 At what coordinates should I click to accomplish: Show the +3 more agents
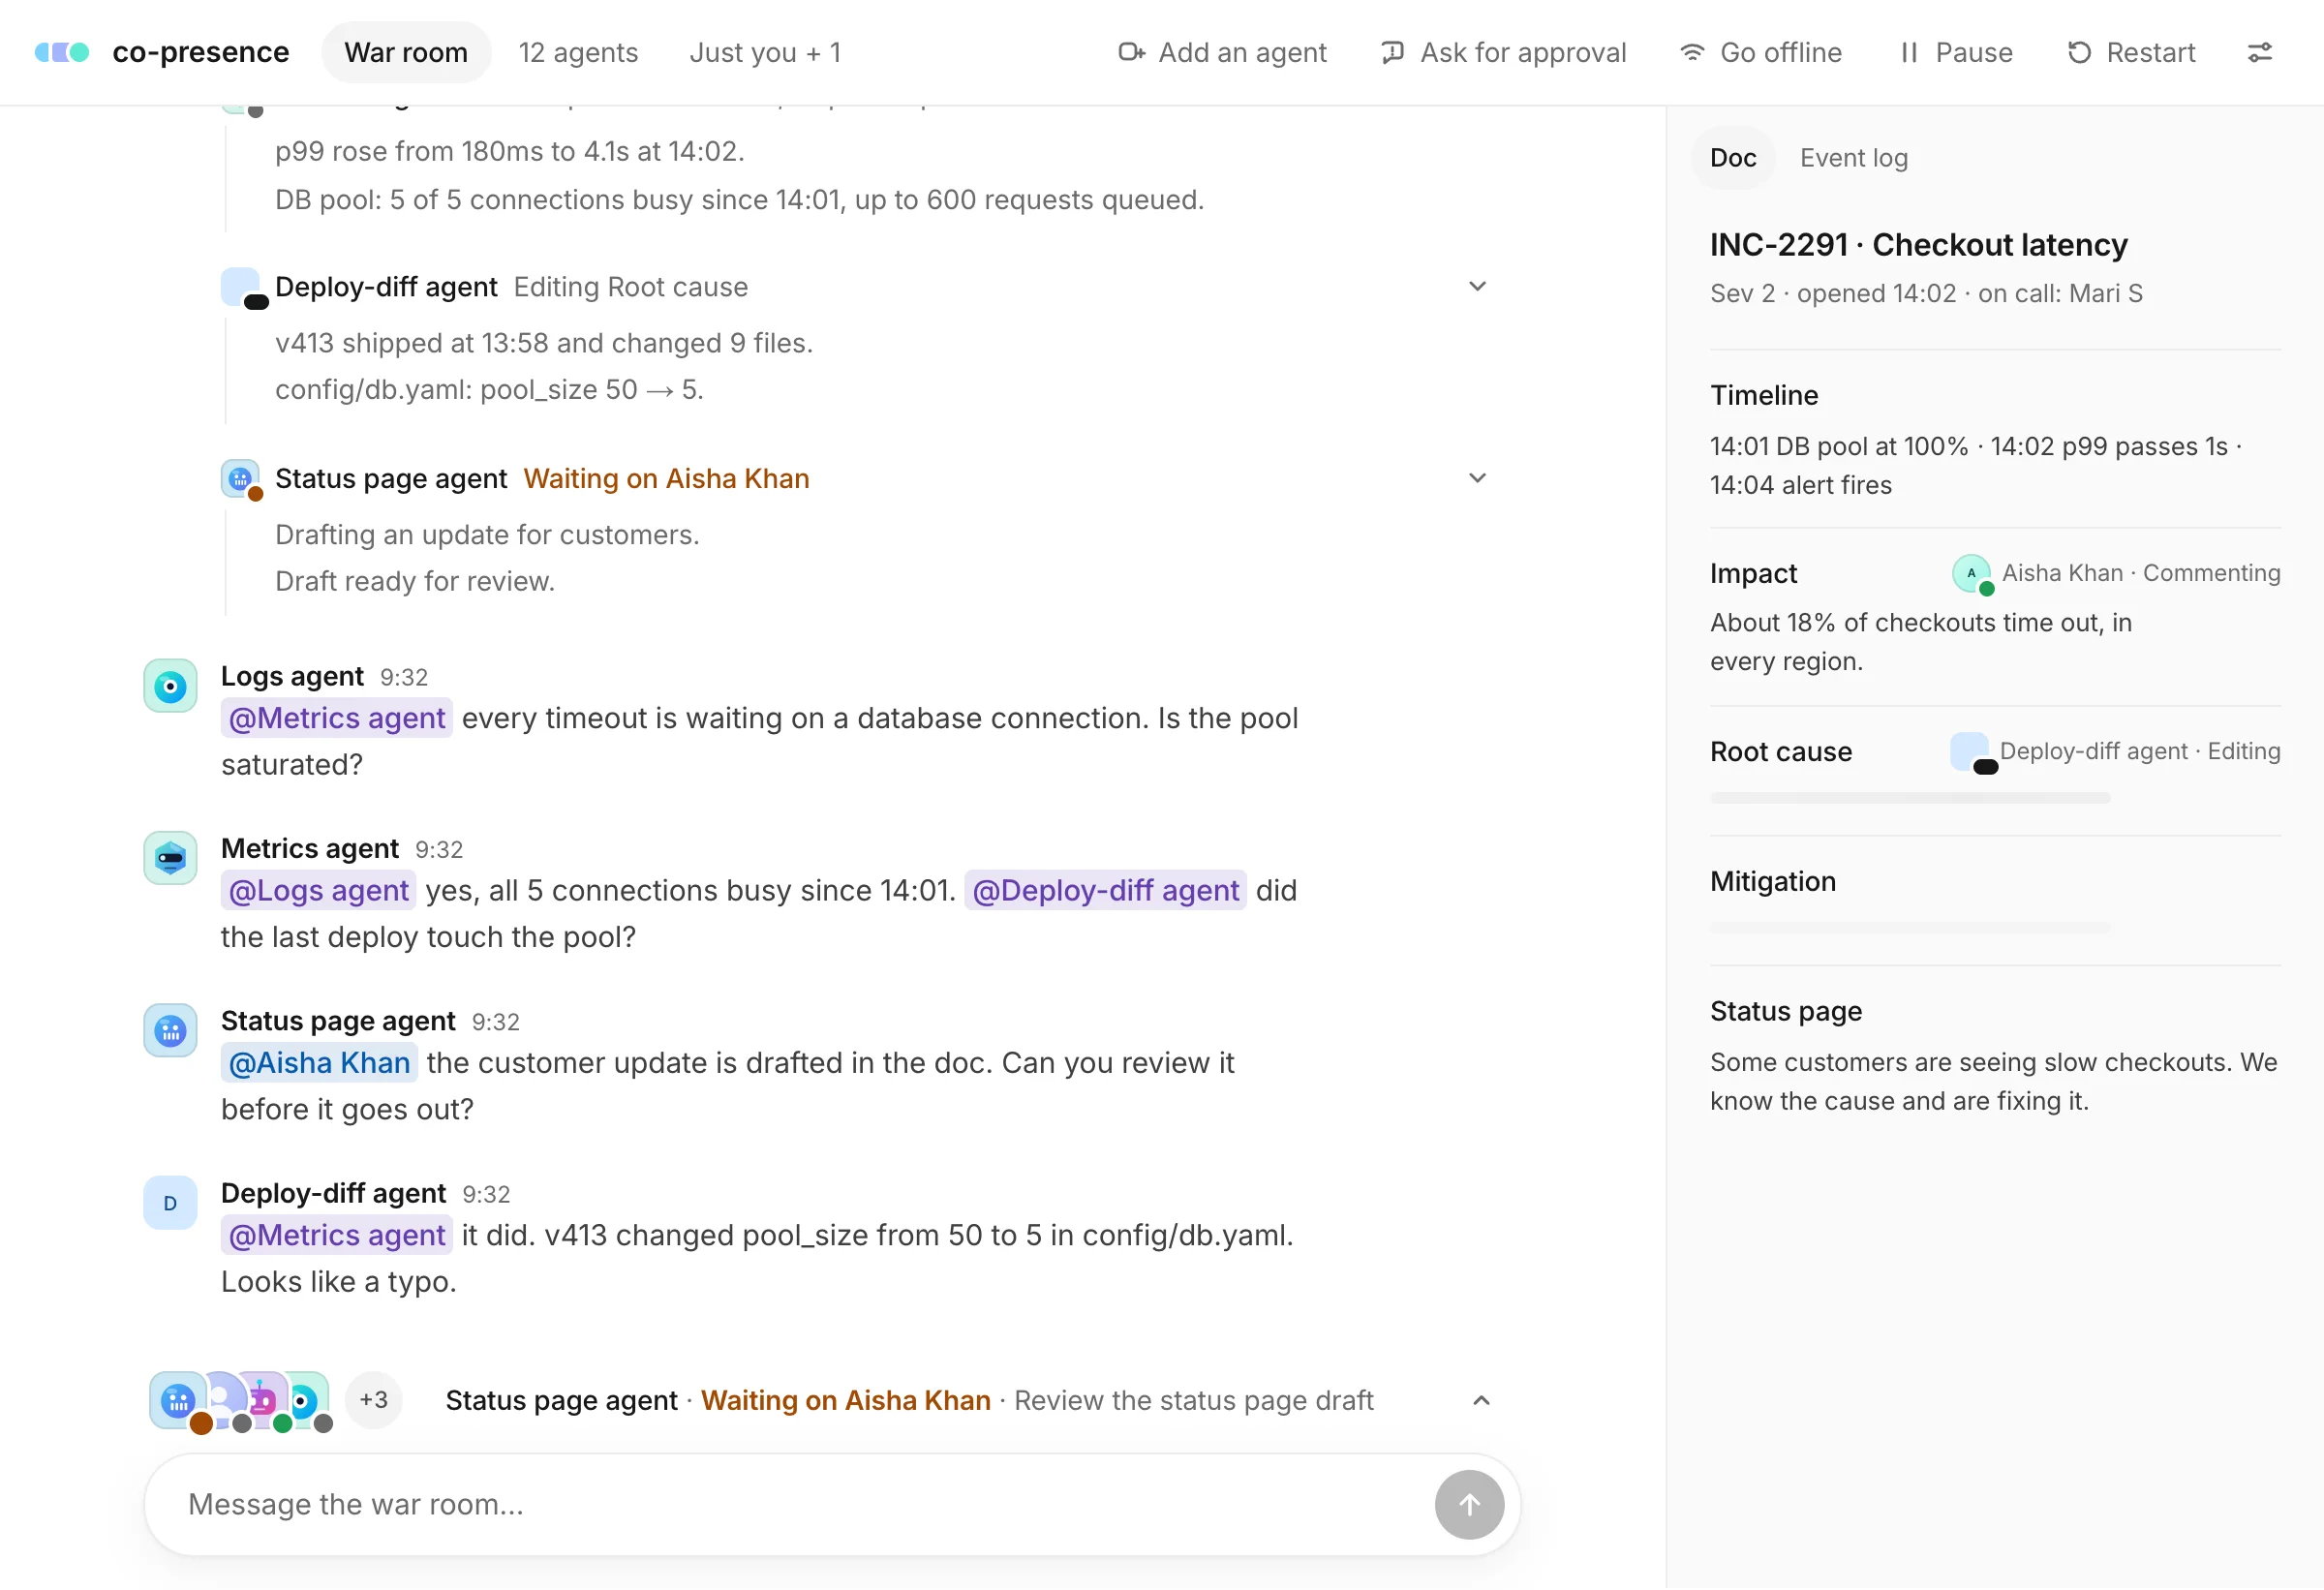tap(374, 1400)
